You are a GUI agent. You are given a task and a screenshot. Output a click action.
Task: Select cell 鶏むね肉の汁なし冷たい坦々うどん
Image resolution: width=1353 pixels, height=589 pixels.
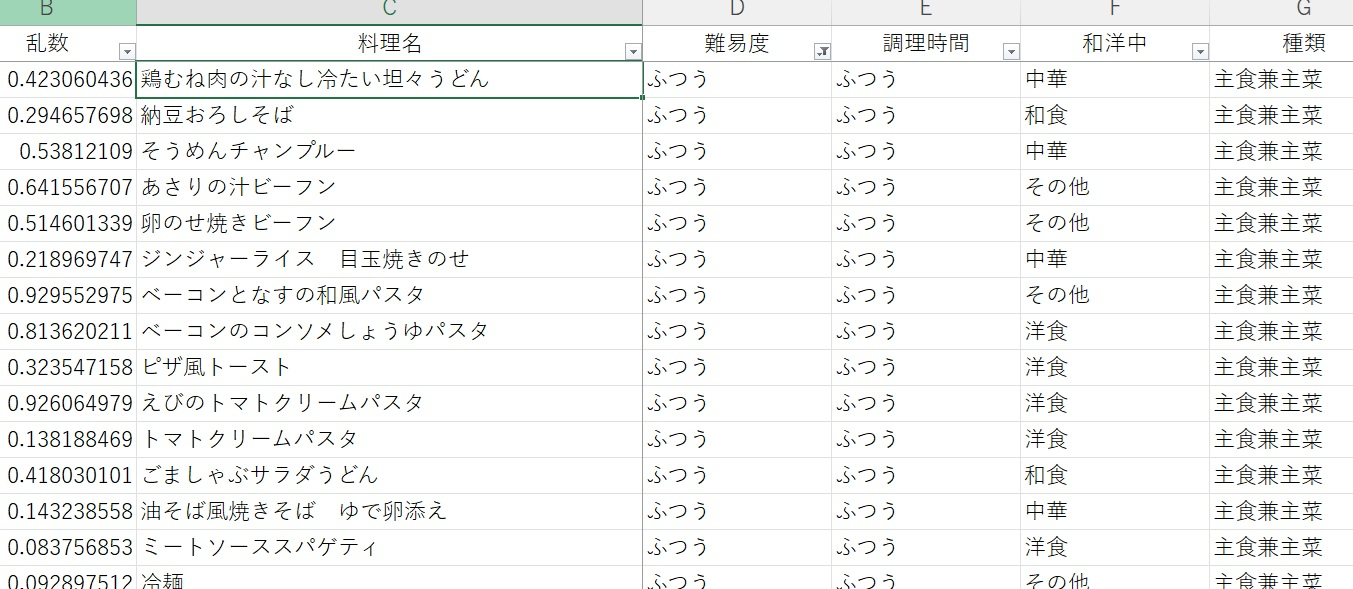390,80
